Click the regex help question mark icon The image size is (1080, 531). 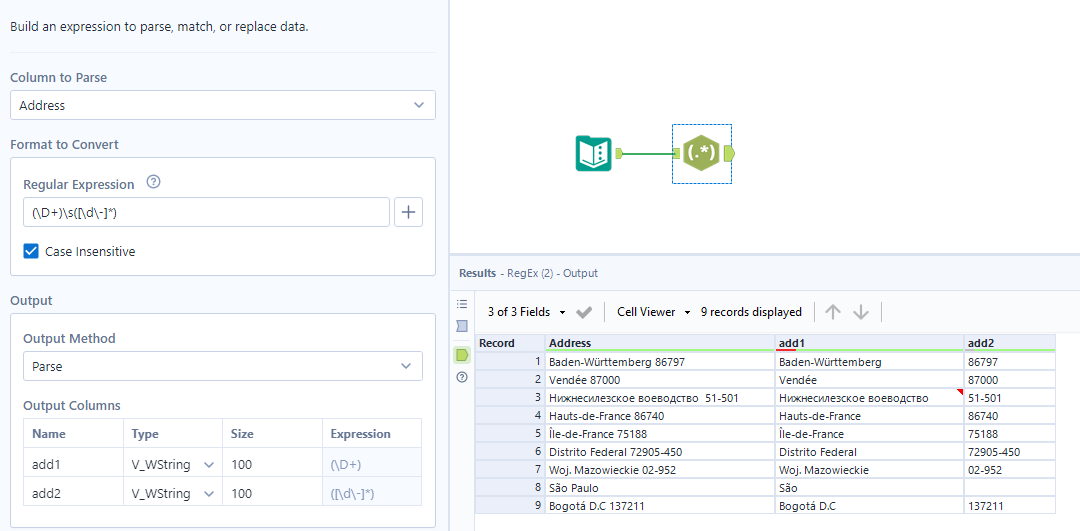pos(153,183)
